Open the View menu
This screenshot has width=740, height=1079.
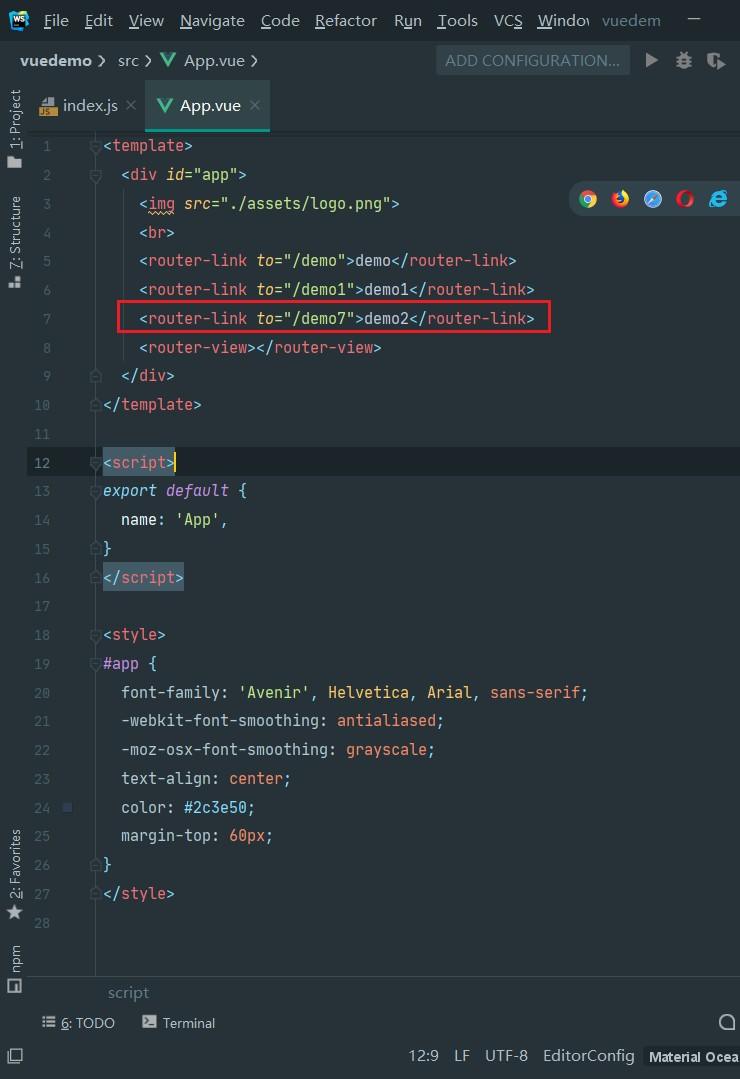coord(146,21)
